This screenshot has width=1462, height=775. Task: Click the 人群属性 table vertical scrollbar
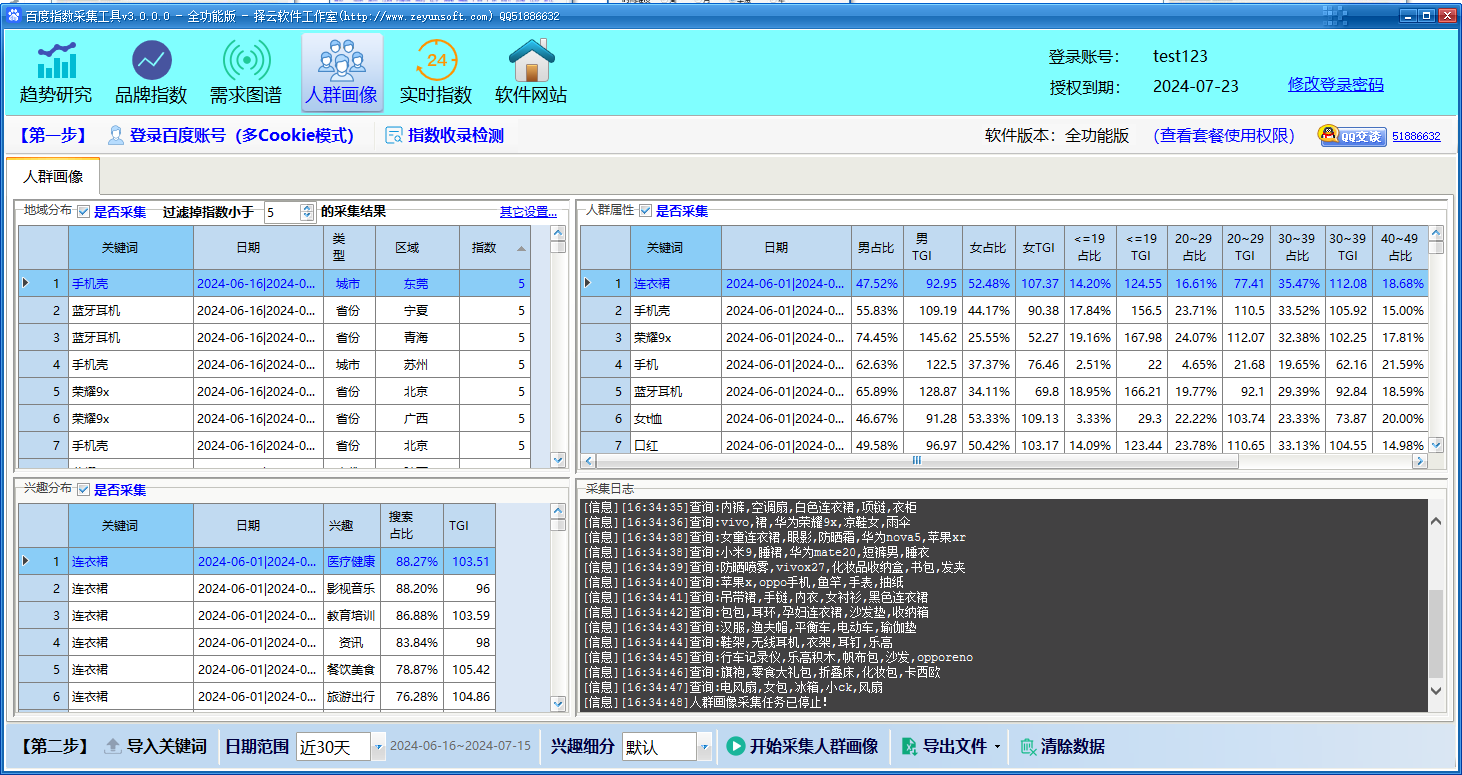[x=1436, y=339]
